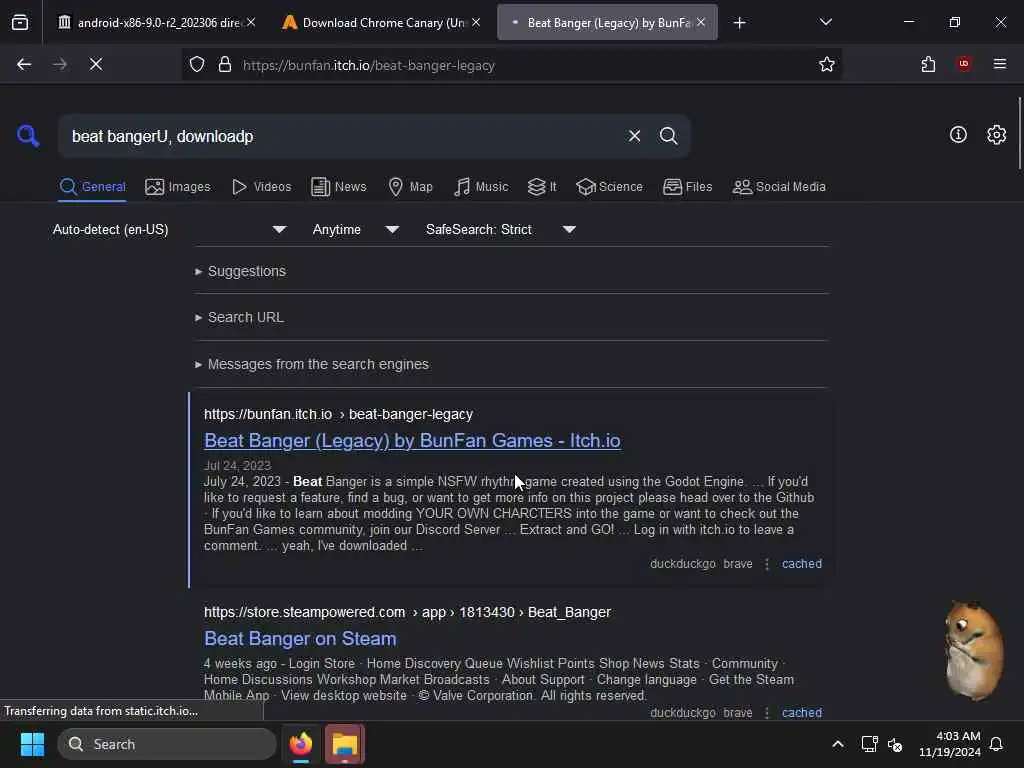Image resolution: width=1024 pixels, height=768 pixels.
Task: Open File Explorer from the taskbar
Action: coord(345,744)
